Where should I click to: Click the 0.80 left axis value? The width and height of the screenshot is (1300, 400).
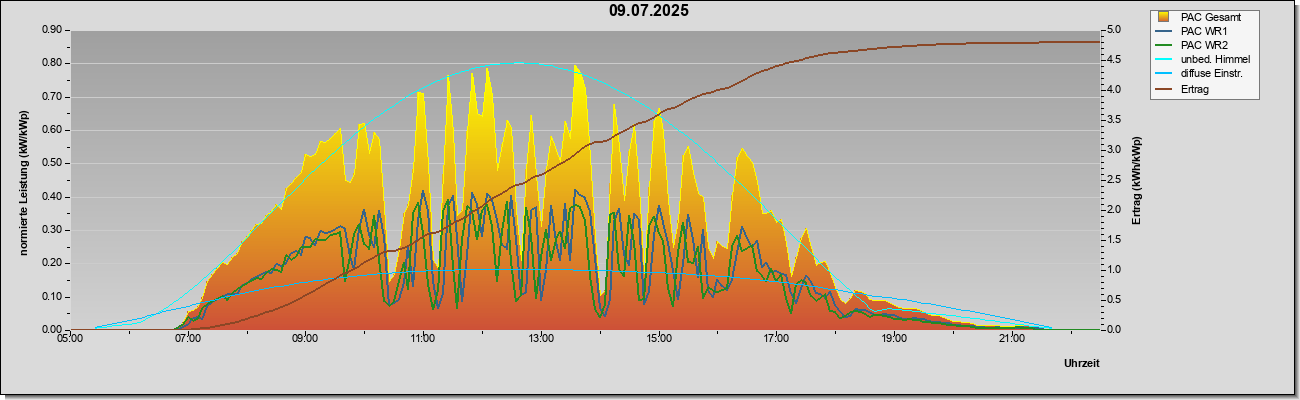click(x=53, y=63)
